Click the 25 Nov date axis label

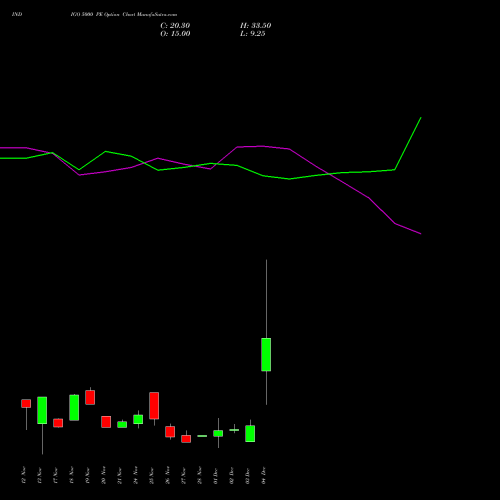point(152,475)
